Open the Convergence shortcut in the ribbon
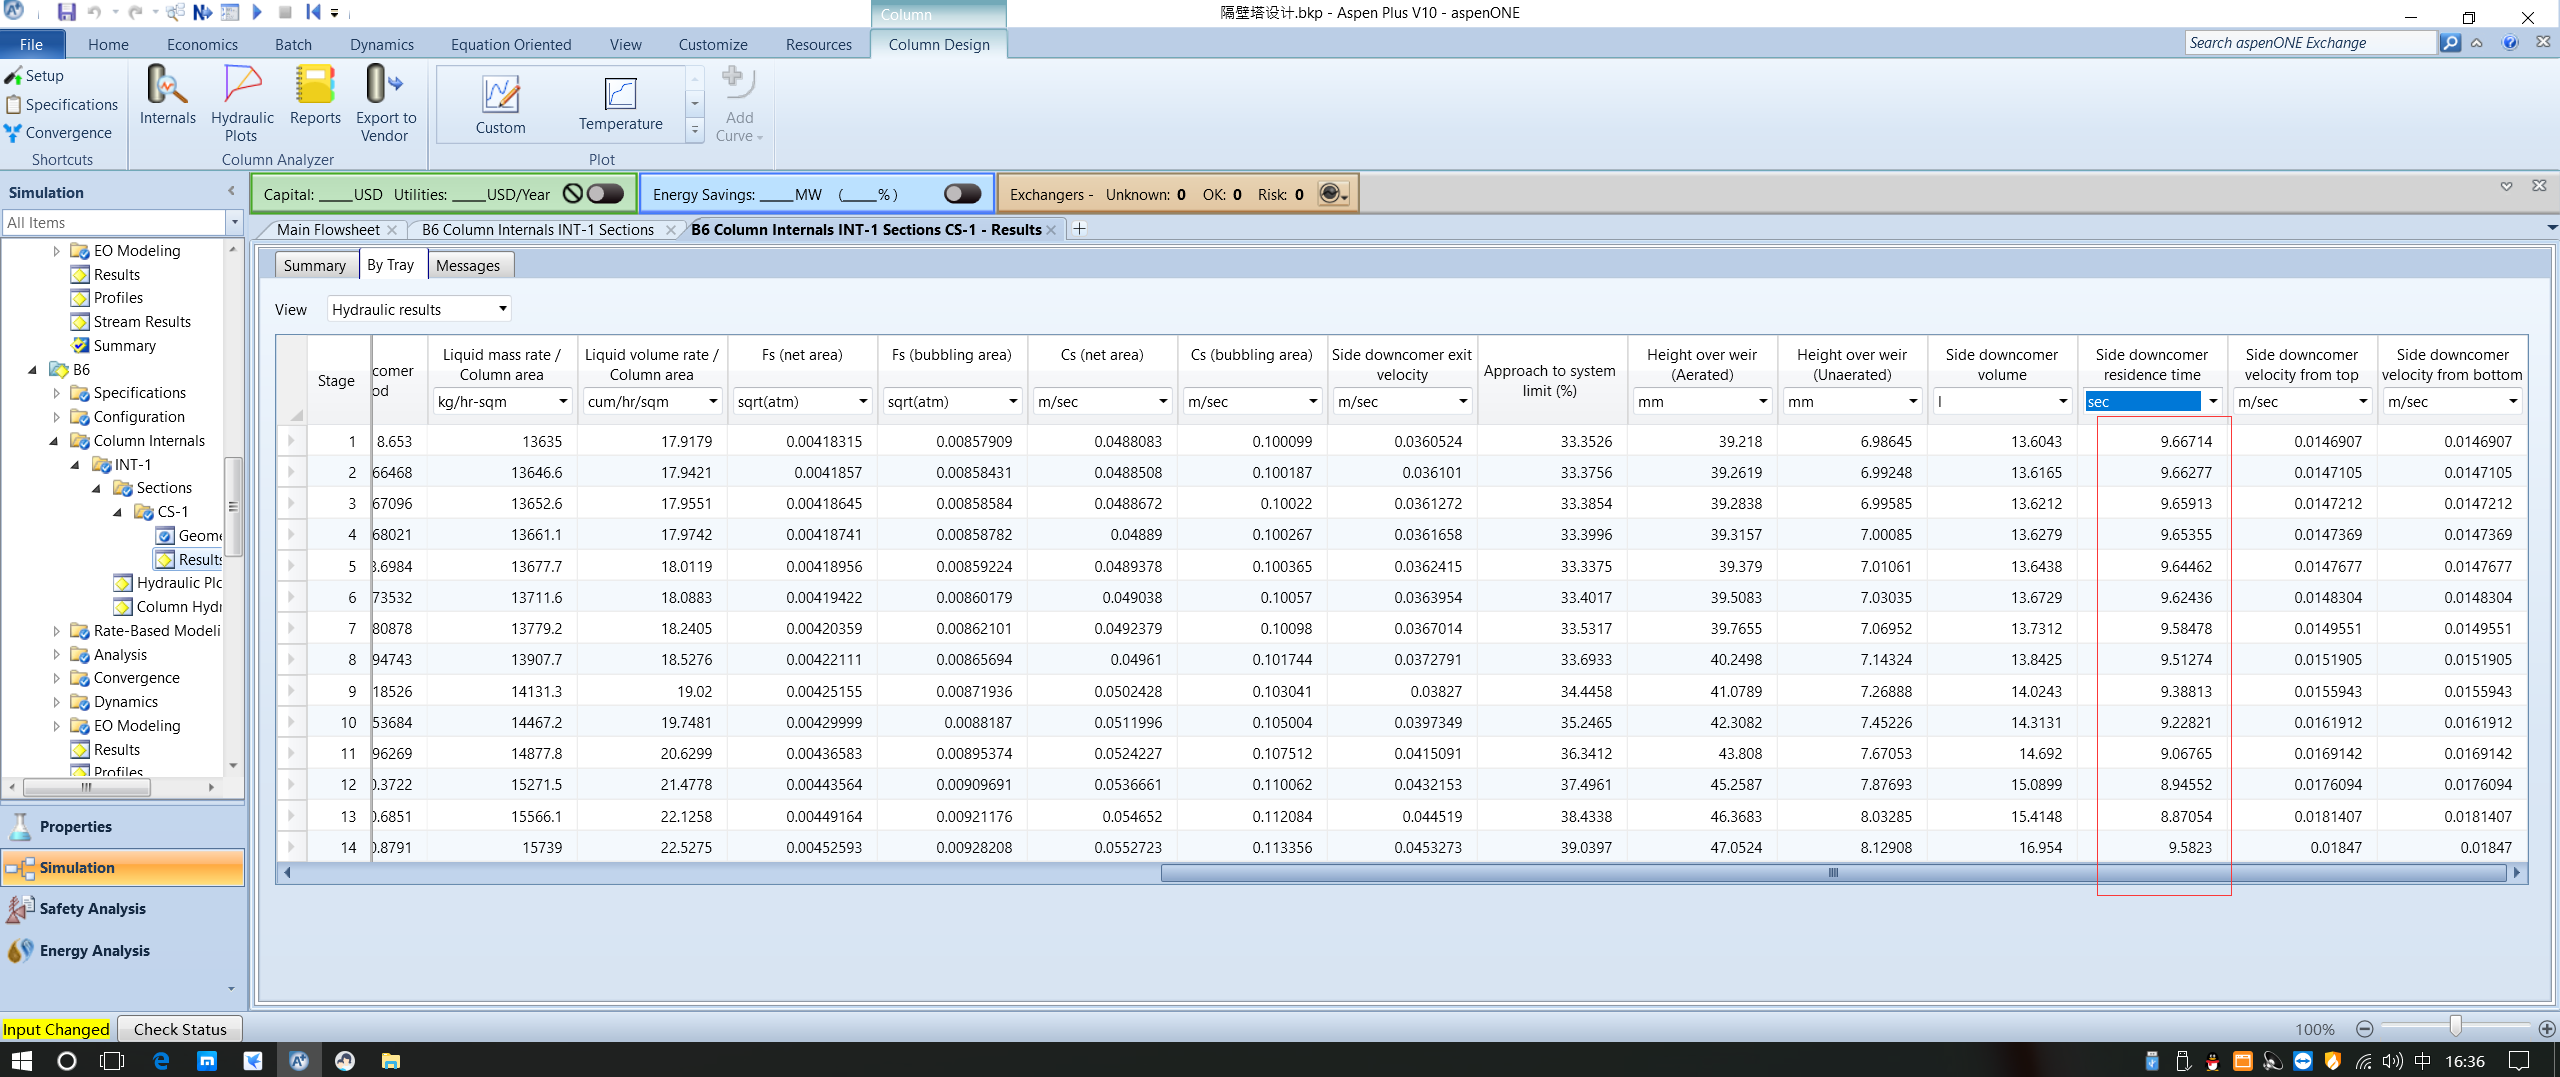Image resolution: width=2560 pixels, height=1077 pixels. click(58, 133)
